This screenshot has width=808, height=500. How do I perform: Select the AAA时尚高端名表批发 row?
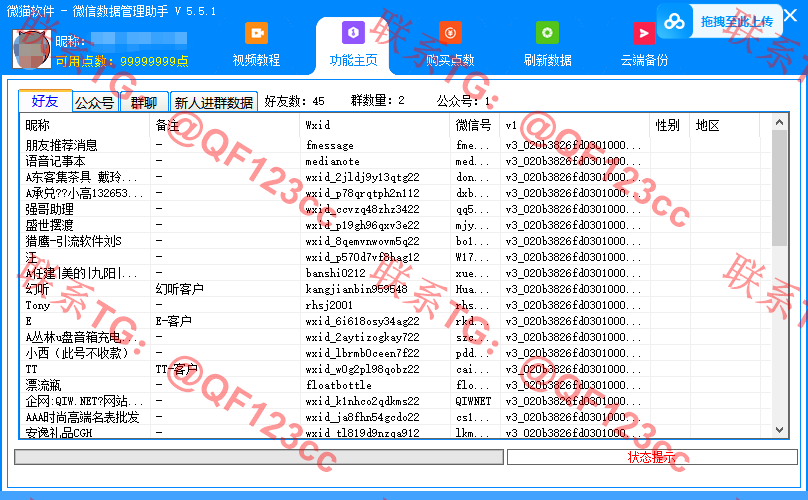click(396, 416)
